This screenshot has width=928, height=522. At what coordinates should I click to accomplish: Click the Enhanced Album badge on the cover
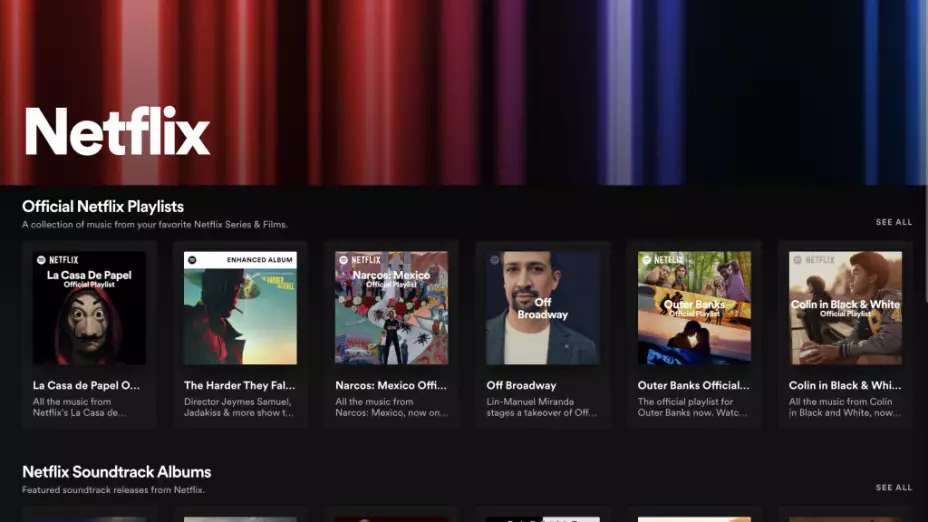259,260
